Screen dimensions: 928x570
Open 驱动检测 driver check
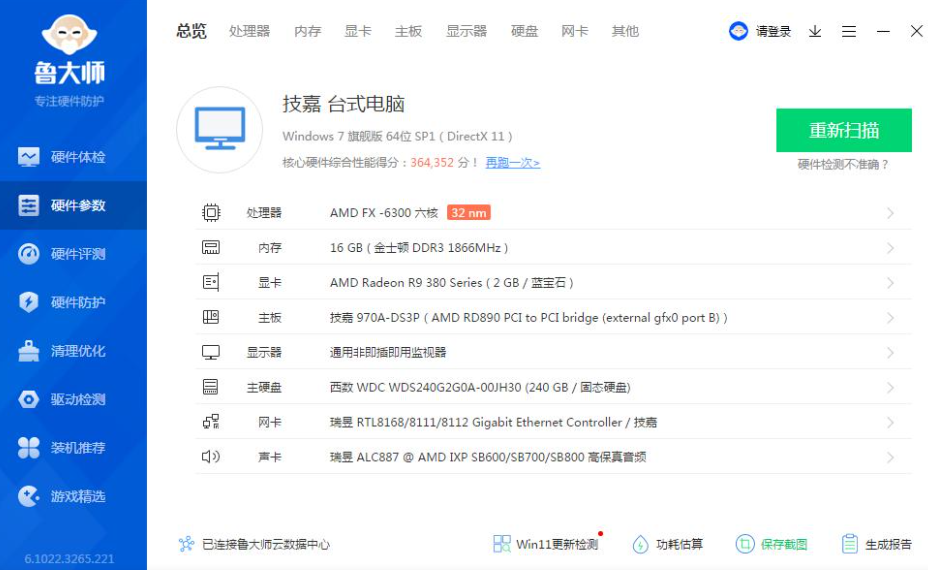[x=73, y=400]
